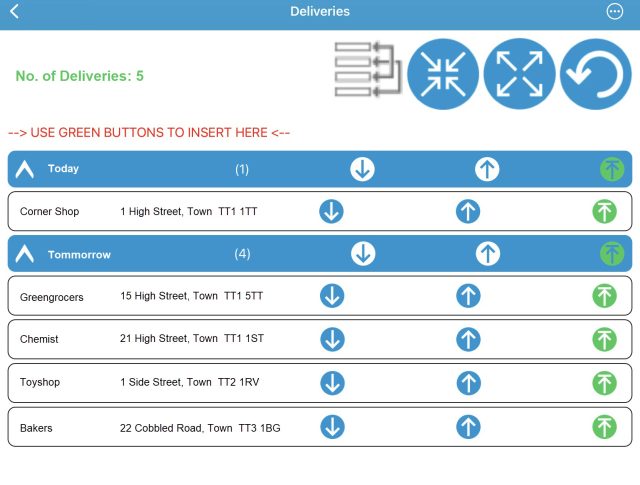Viewport: 640px width, 485px height.
Task: Click the No. of Deliveries: 5 label
Action: click(x=80, y=76)
